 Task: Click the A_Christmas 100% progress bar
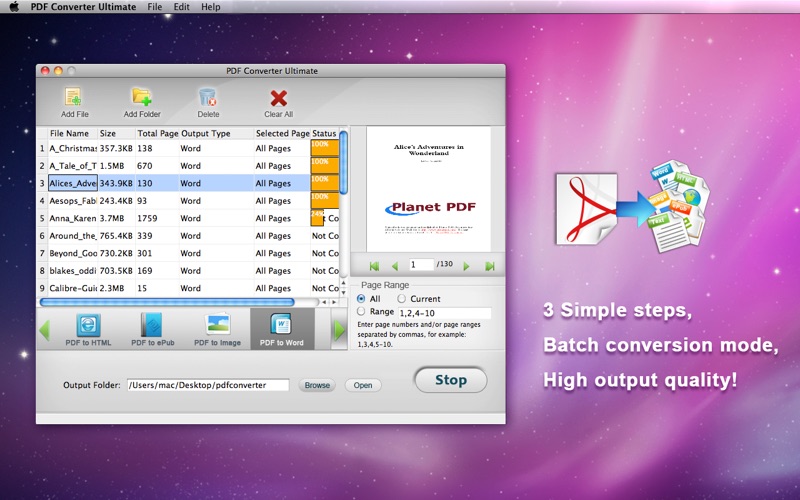(324, 148)
